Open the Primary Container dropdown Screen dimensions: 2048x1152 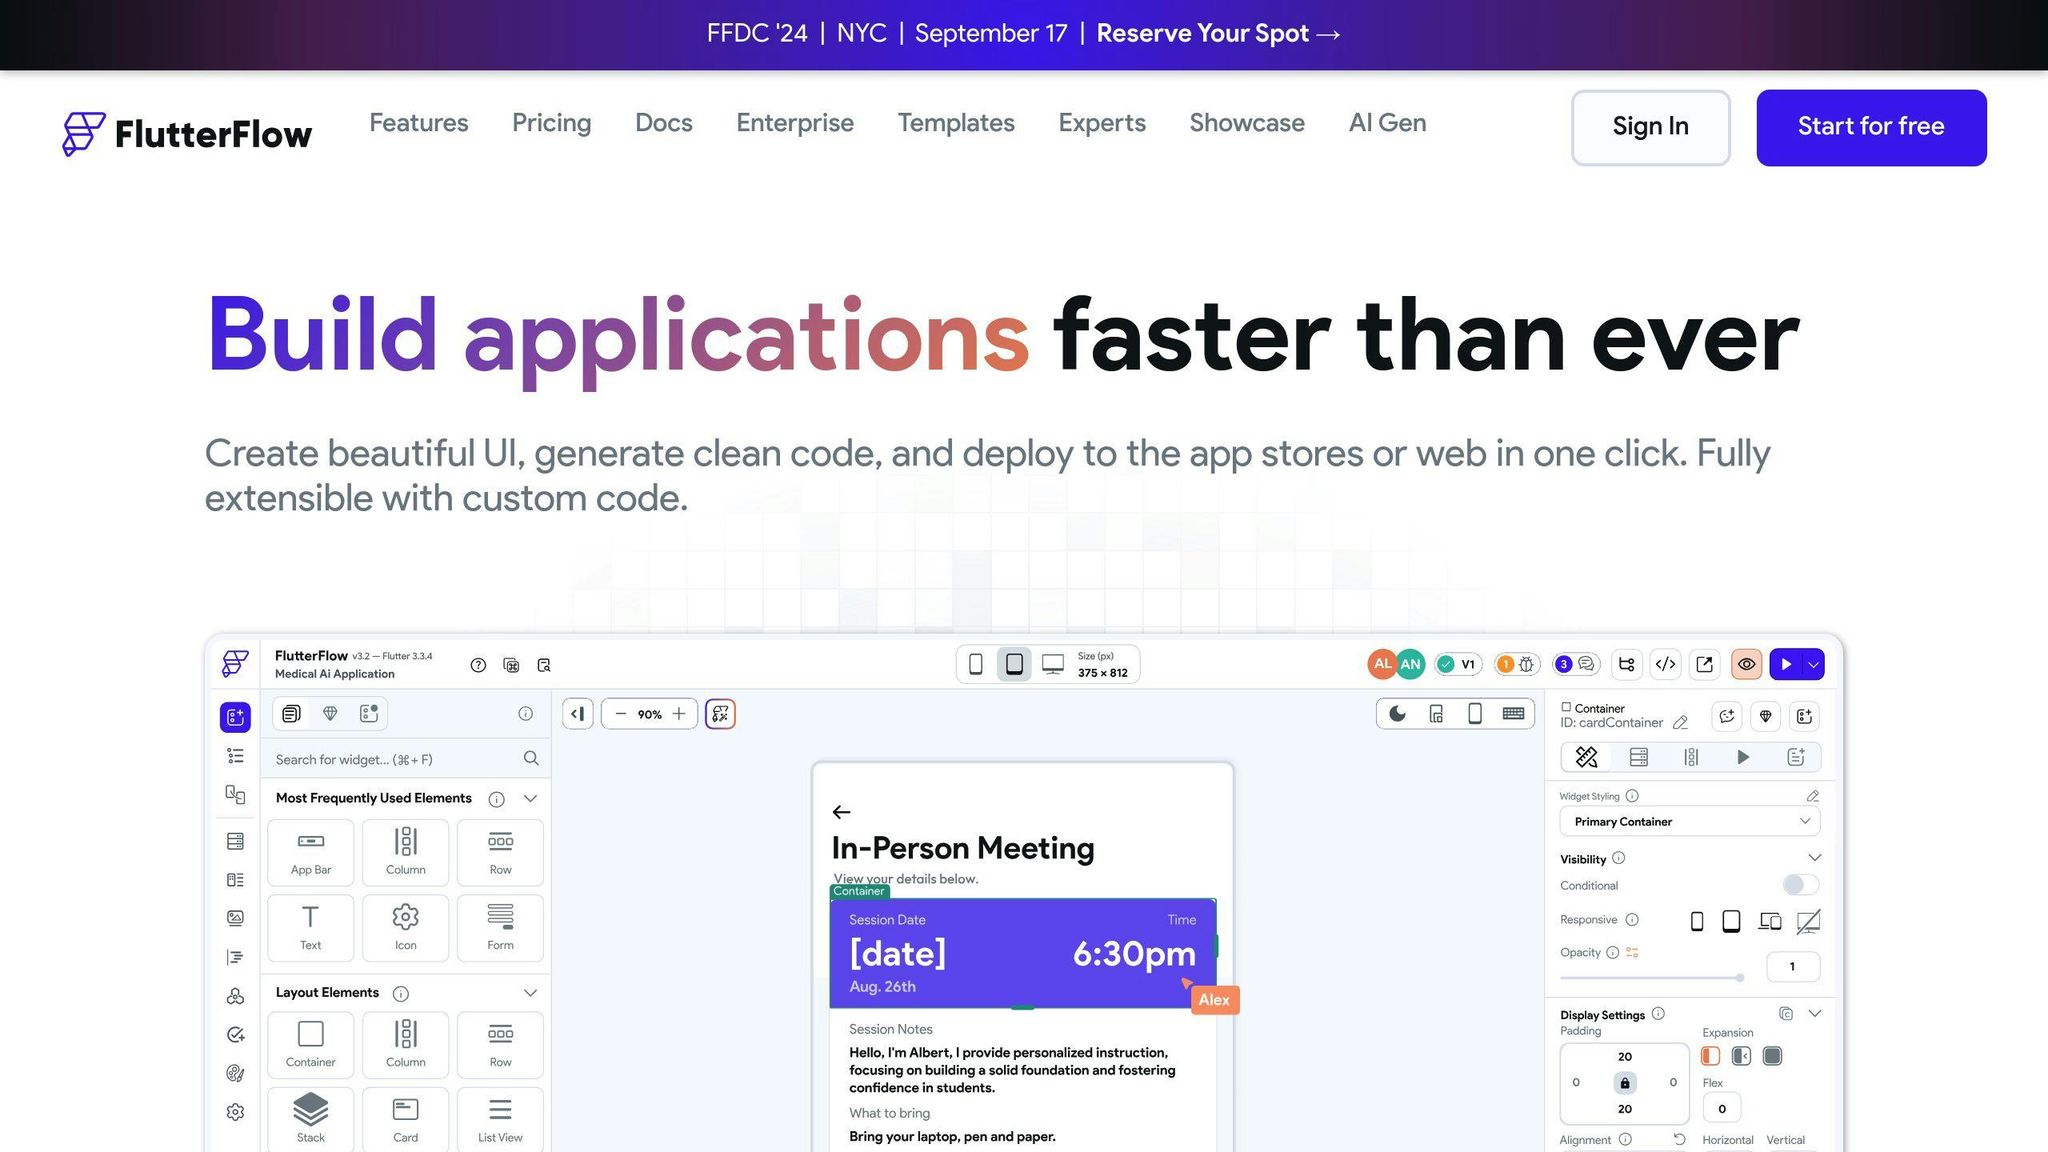tap(1689, 822)
